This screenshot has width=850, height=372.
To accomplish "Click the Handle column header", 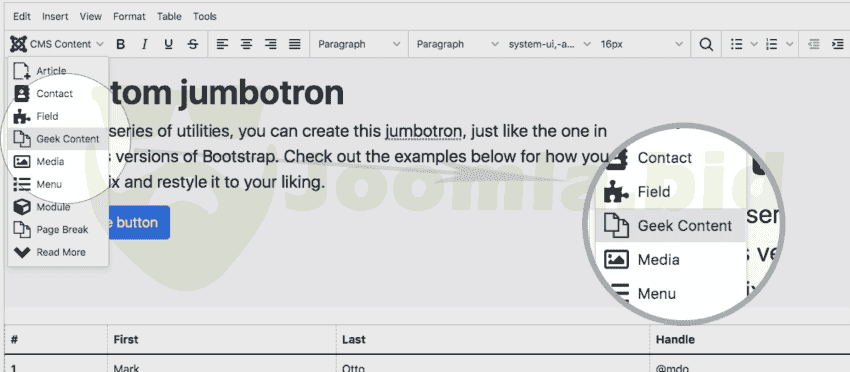I will pyautogui.click(x=675, y=340).
